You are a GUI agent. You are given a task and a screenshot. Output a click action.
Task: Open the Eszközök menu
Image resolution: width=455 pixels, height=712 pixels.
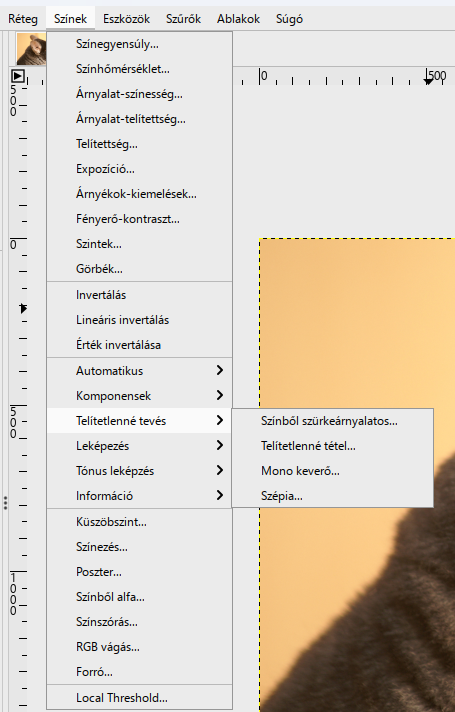click(x=126, y=19)
